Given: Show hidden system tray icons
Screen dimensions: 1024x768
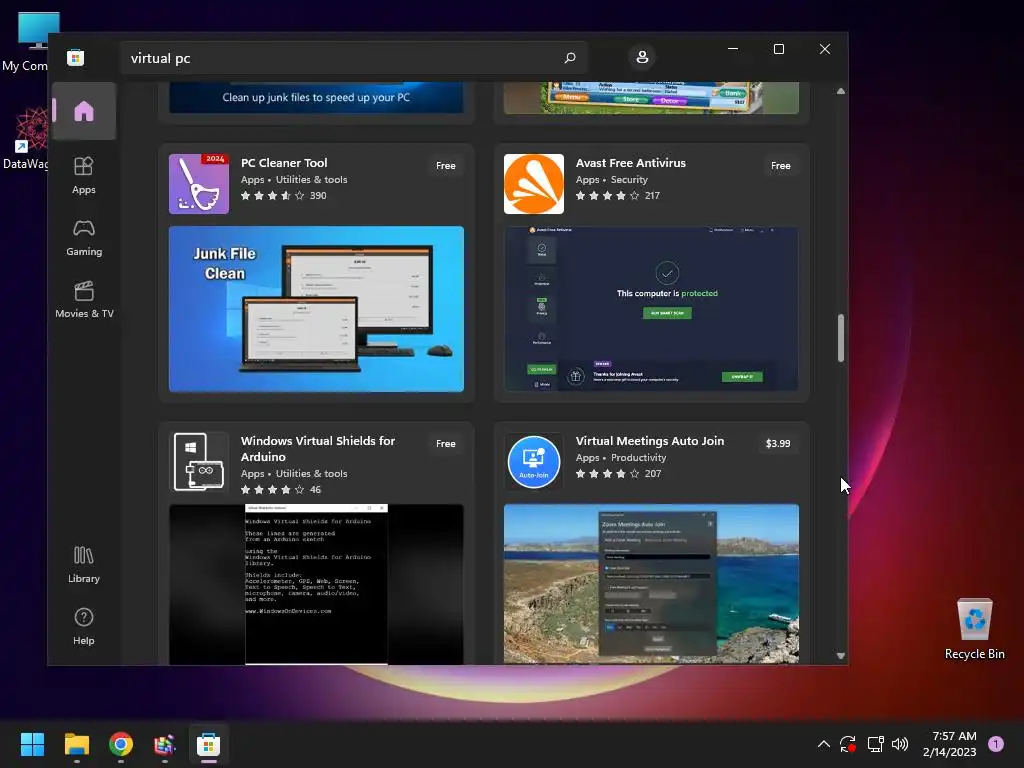Looking at the screenshot, I should (x=824, y=744).
